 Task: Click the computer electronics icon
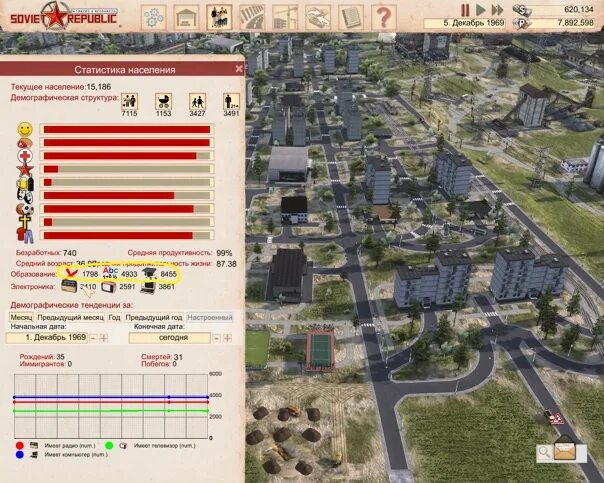click(148, 287)
